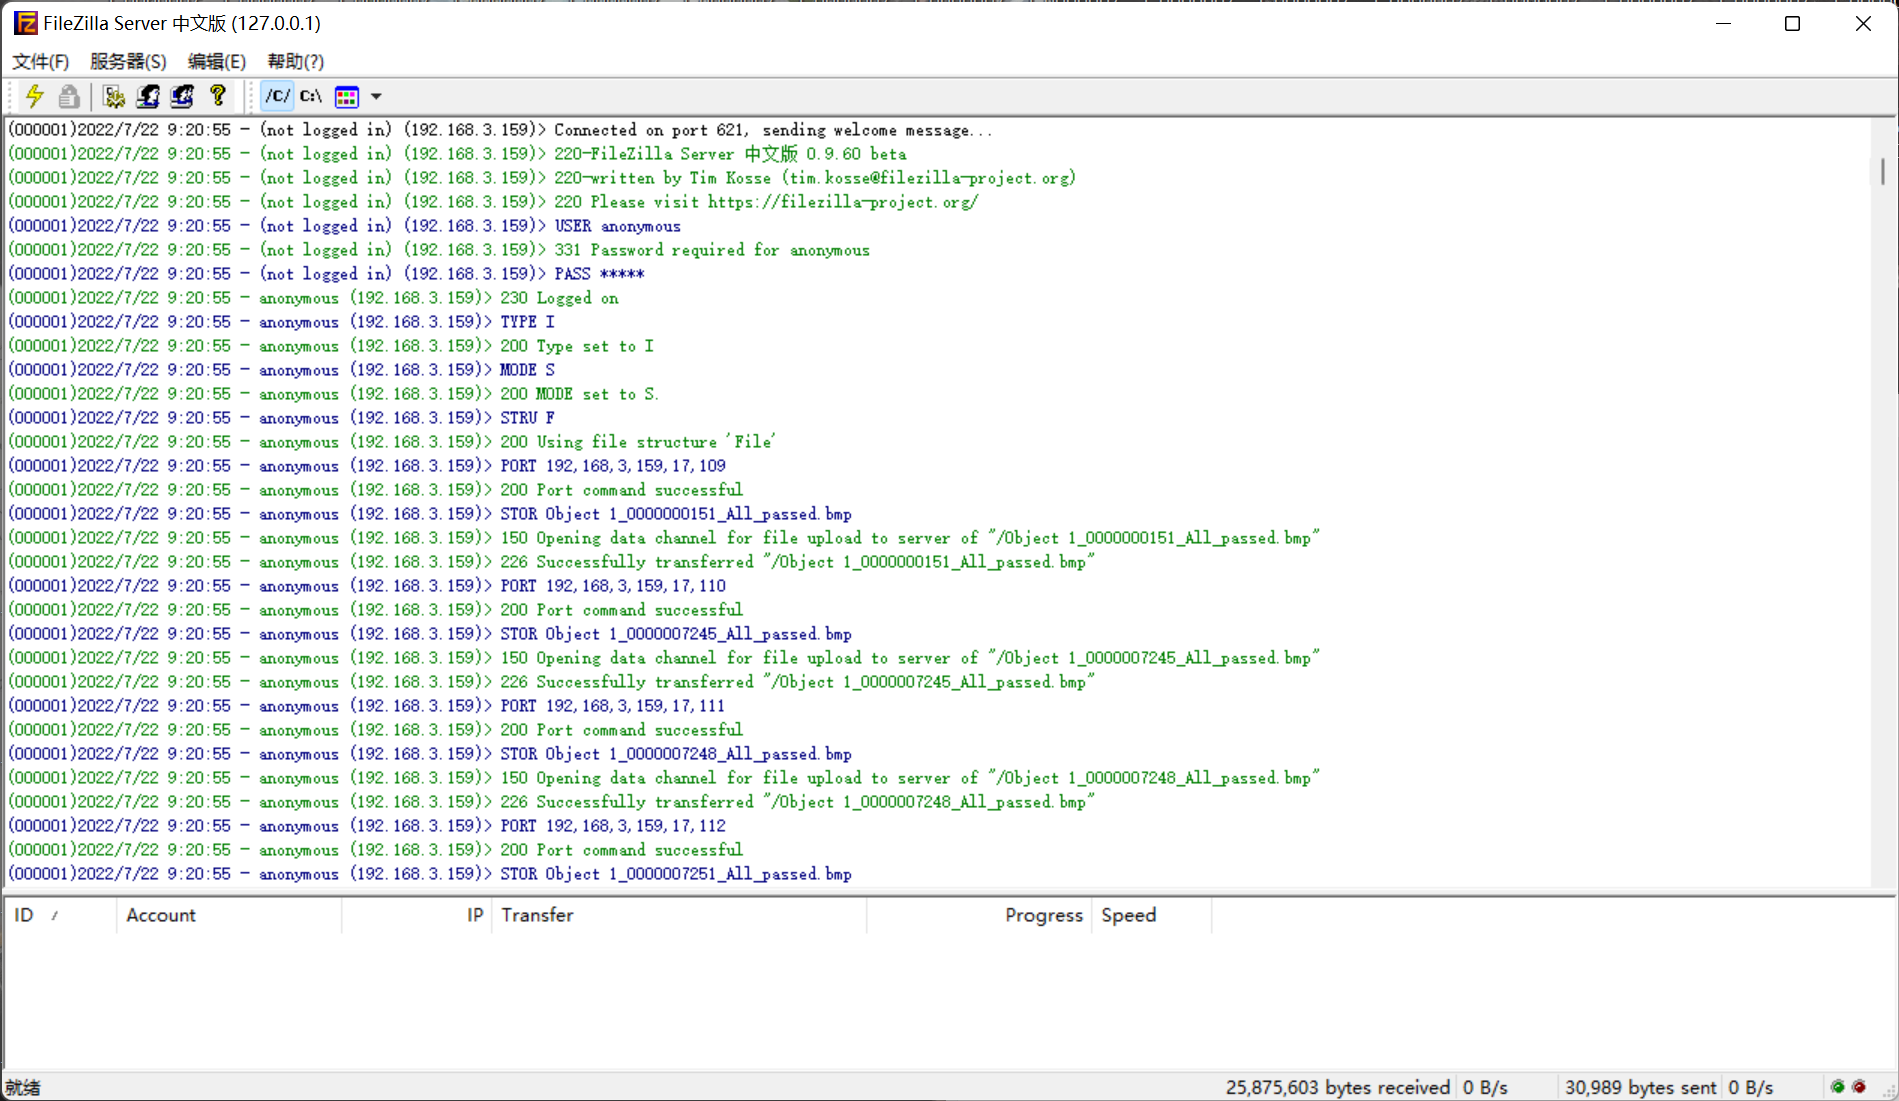
Task: Maximize the FileZilla Server window
Action: 1792,23
